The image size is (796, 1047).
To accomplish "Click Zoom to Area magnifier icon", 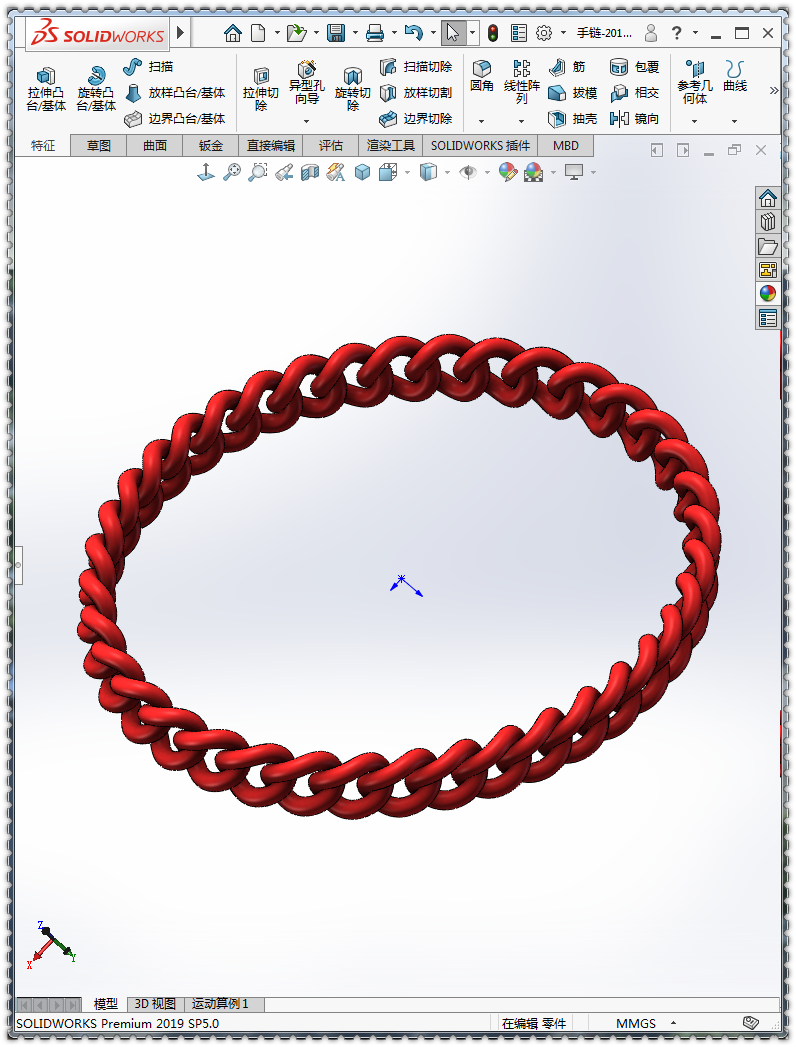I will click(x=258, y=172).
